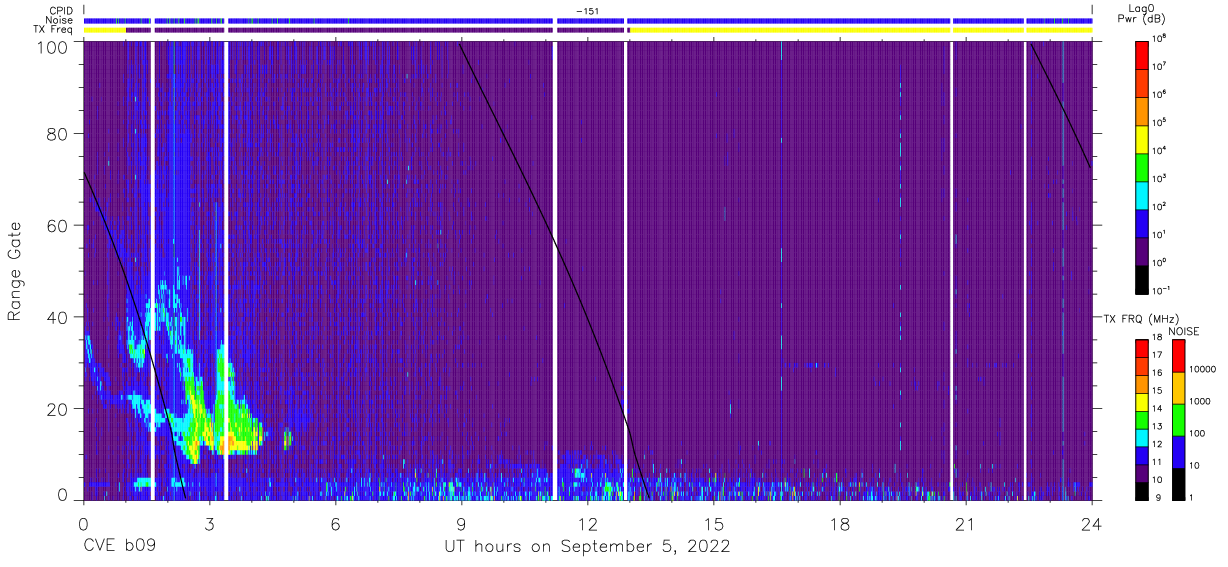Viewport: 1228px width, 567px height.
Task: Click Range Gate axis tick label '40'
Action: point(59,317)
